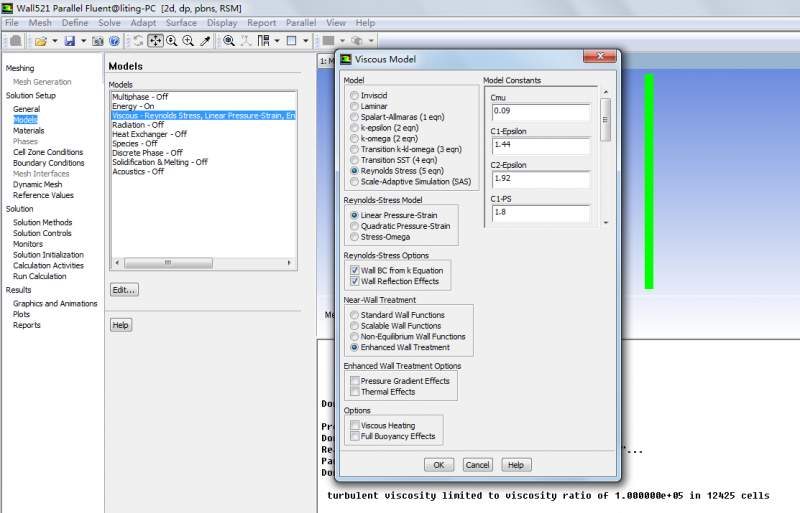Enable Viscous Heating option
800x513 pixels.
pos(355,425)
